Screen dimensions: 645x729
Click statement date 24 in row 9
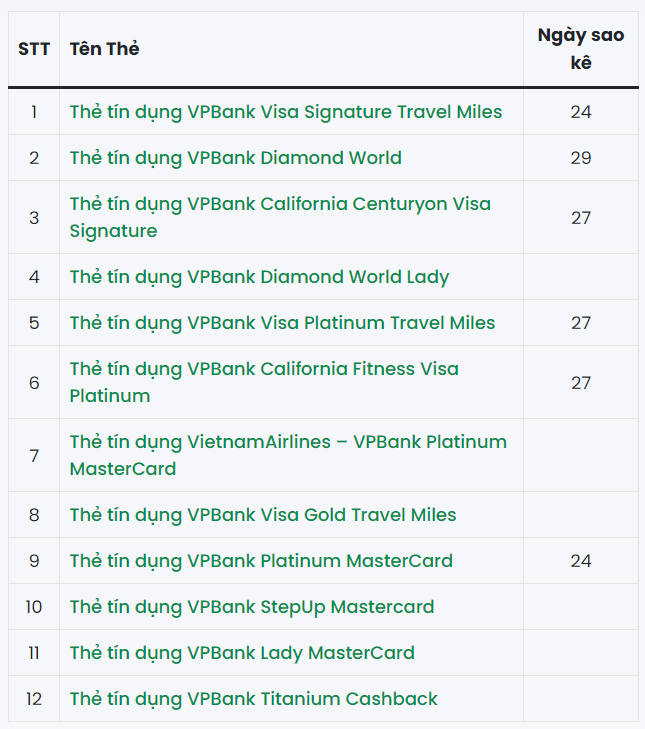point(581,561)
